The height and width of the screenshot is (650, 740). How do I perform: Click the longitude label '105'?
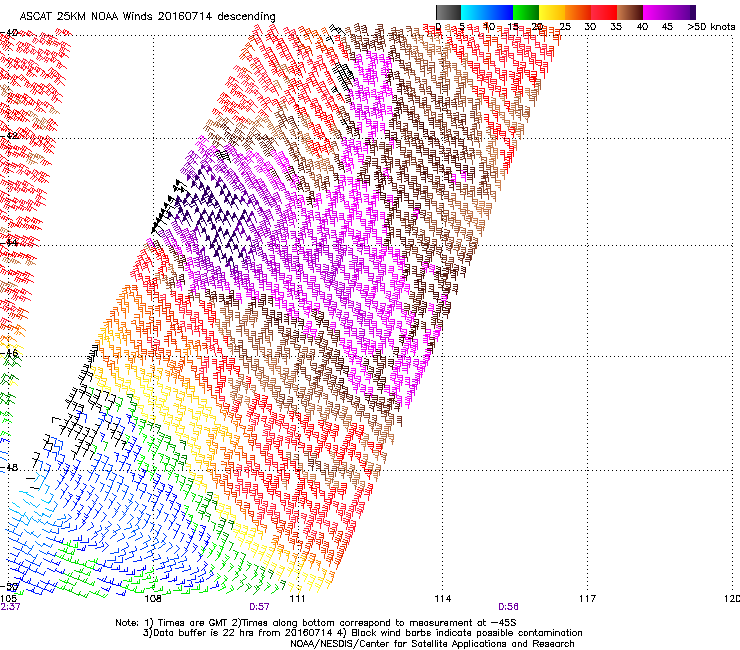(x=8, y=599)
